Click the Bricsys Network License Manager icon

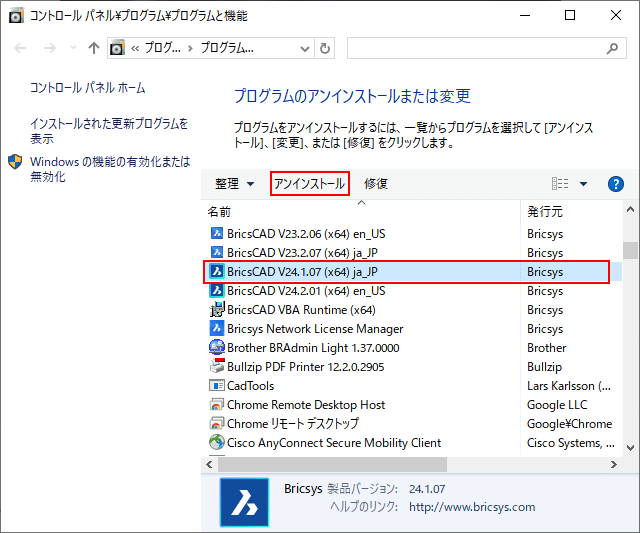click(x=217, y=329)
